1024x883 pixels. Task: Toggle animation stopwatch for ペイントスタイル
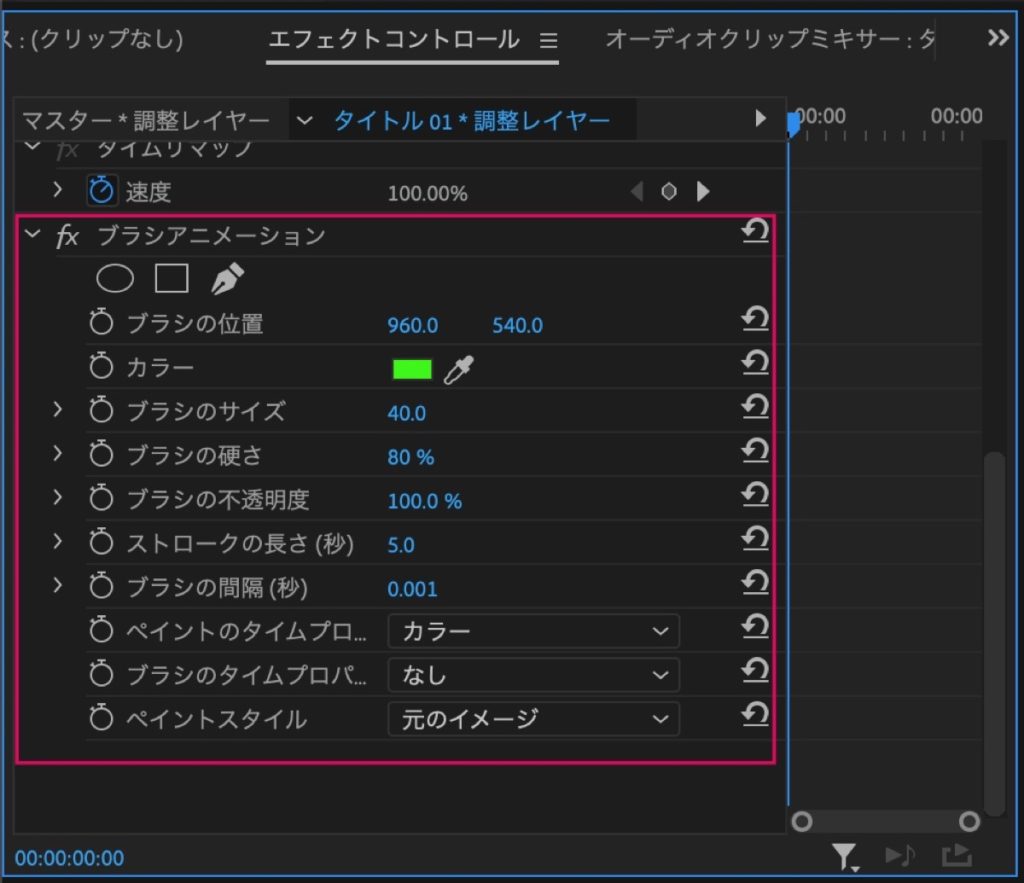[x=101, y=718]
